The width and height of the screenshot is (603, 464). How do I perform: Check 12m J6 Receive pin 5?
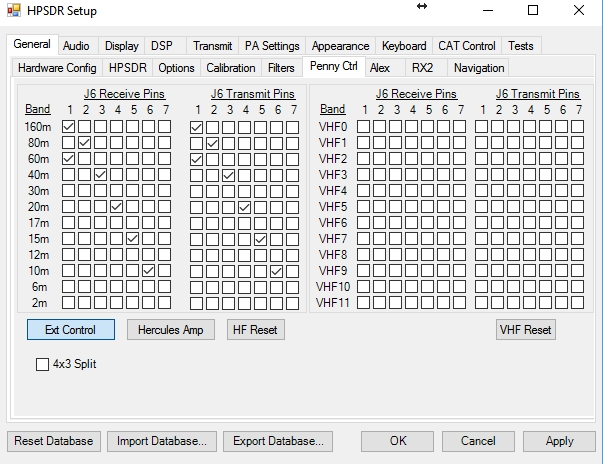133,254
